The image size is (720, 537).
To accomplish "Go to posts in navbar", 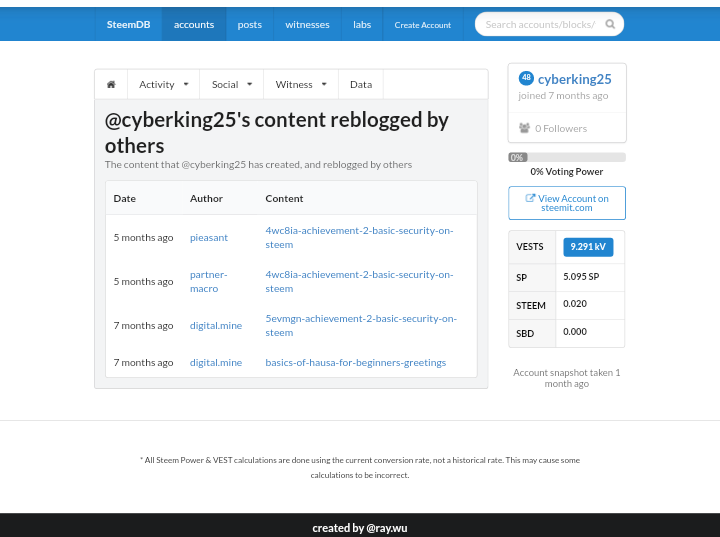I will tap(250, 24).
